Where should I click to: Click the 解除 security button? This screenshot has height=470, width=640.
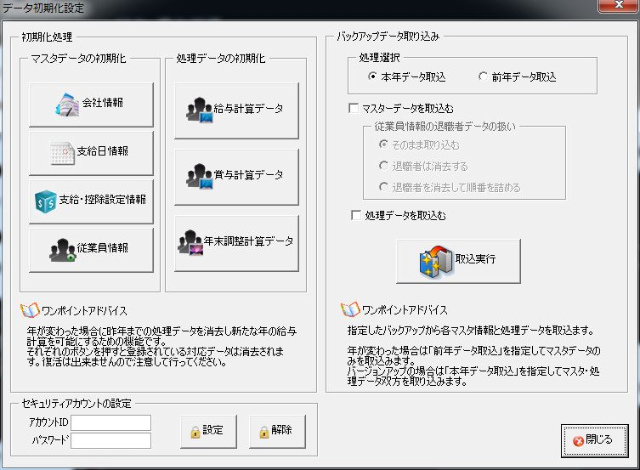click(x=278, y=432)
